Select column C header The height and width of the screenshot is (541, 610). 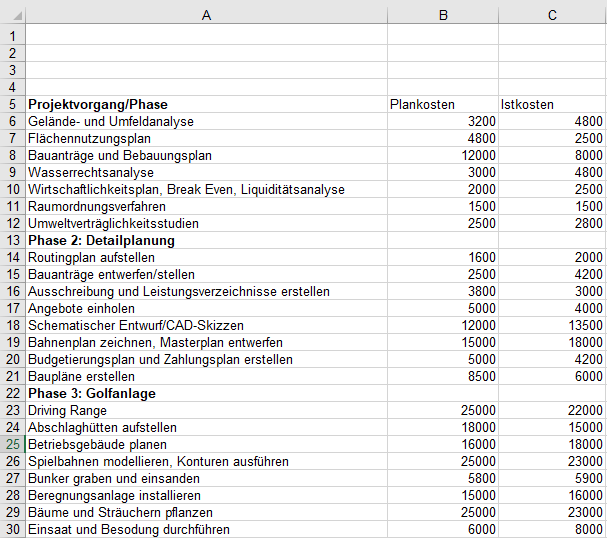[552, 14]
